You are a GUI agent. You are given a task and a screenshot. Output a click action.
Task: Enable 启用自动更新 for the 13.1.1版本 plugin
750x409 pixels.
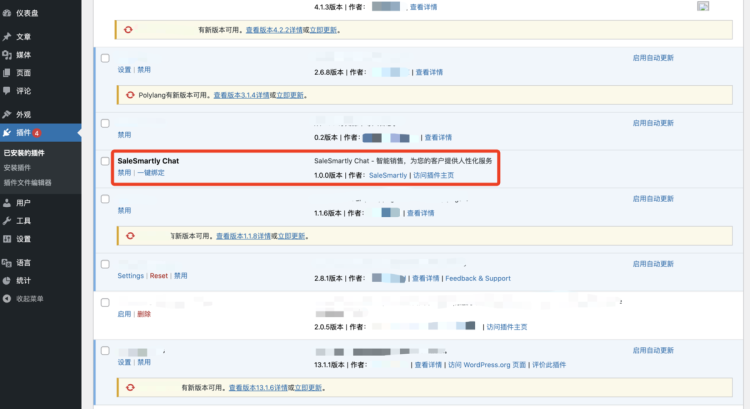click(653, 350)
